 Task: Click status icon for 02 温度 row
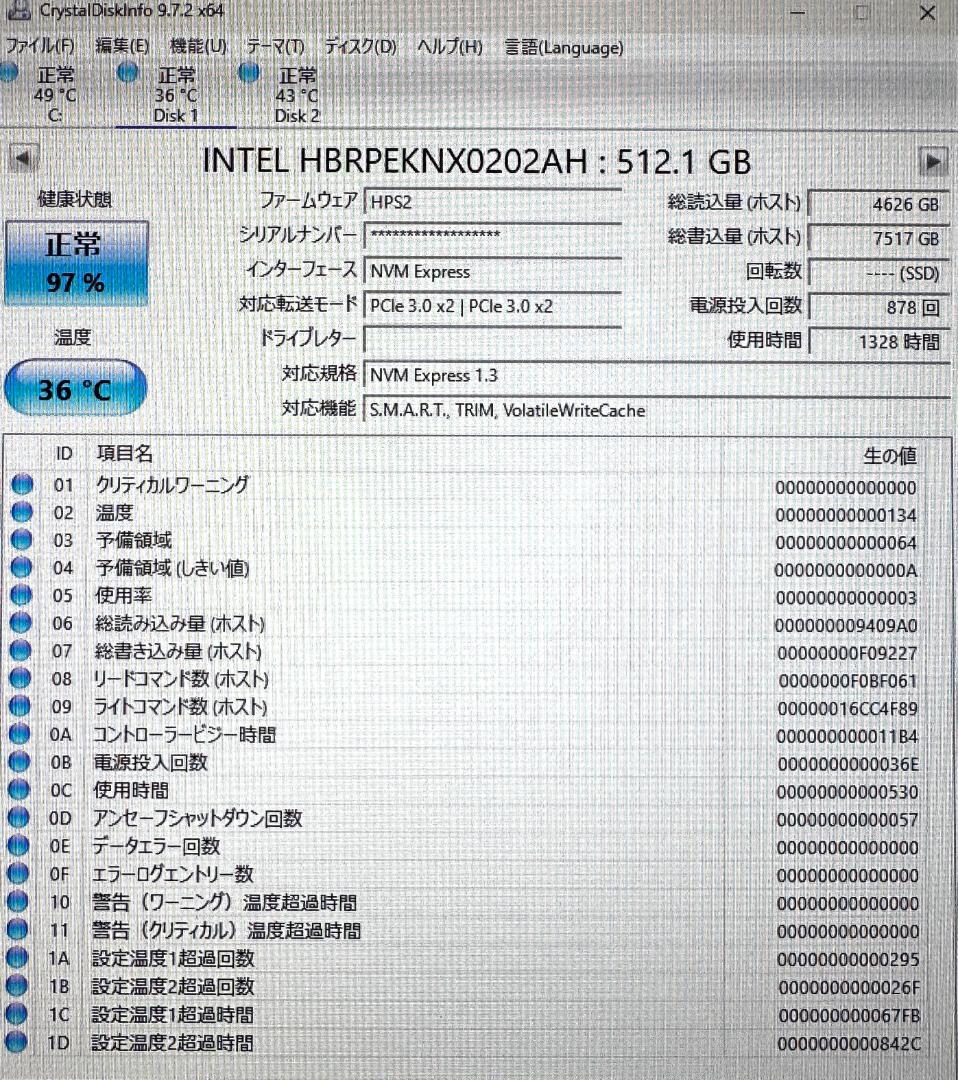pyautogui.click(x=22, y=512)
